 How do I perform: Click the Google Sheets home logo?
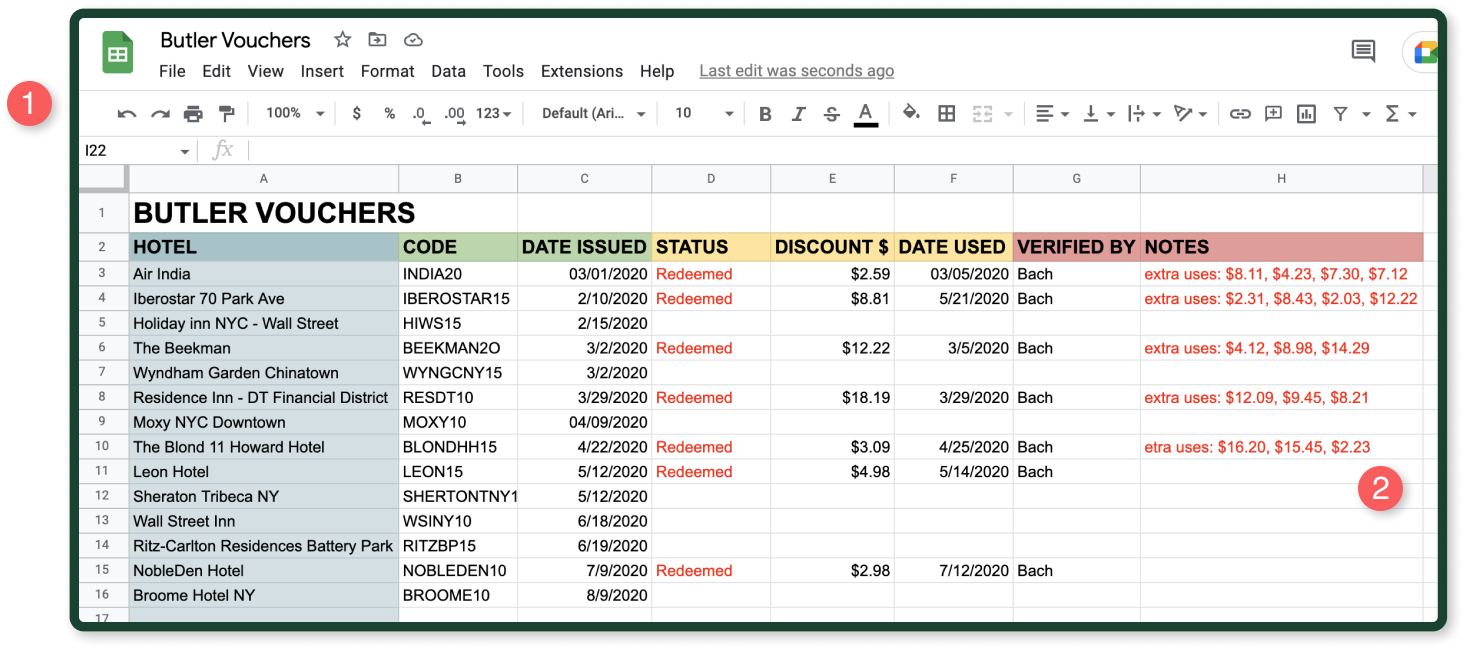click(118, 52)
